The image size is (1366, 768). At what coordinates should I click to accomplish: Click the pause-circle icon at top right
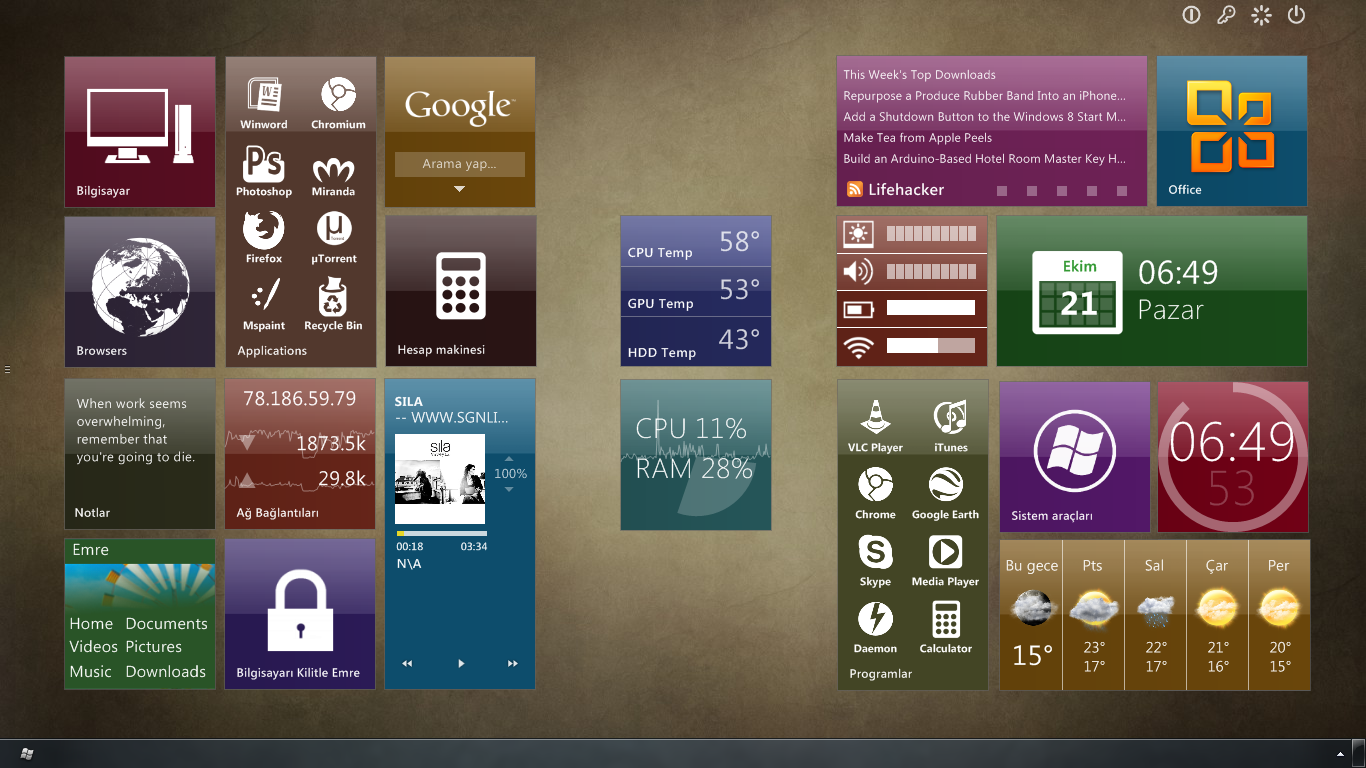click(x=1191, y=15)
